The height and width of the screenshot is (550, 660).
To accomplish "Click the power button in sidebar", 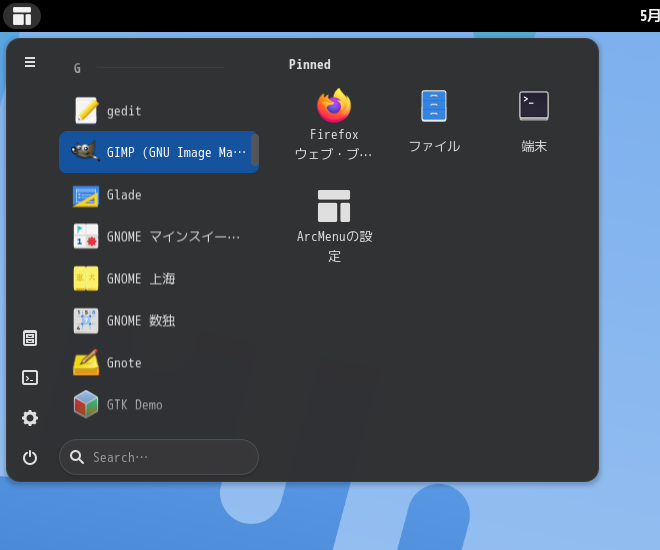I will click(30, 457).
